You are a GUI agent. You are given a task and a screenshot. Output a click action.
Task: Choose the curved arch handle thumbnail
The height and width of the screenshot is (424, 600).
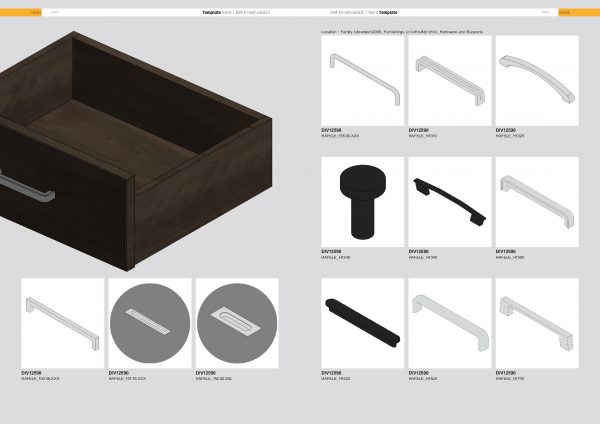pyautogui.click(x=536, y=80)
